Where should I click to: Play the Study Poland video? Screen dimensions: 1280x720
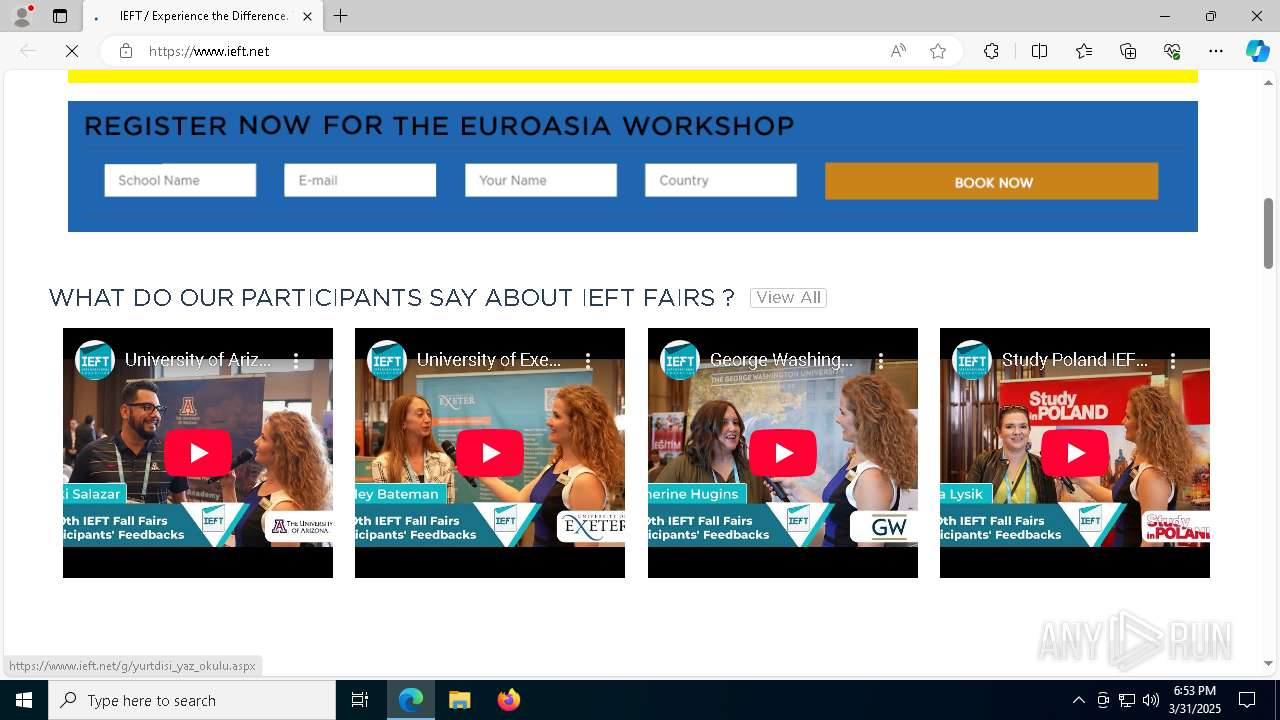pyautogui.click(x=1075, y=453)
